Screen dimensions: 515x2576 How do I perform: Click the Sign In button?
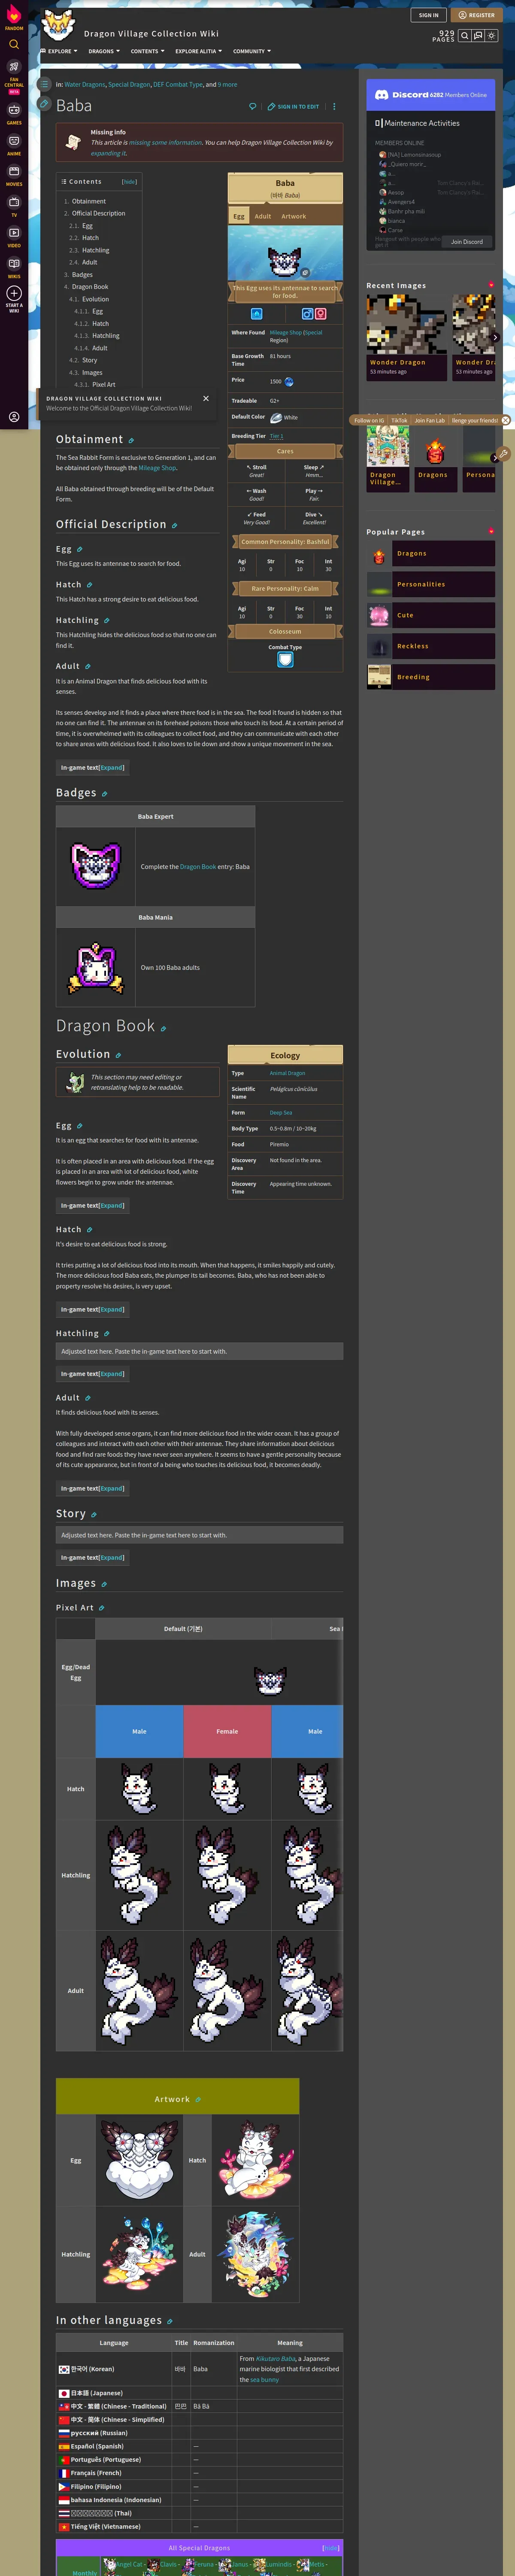pos(429,15)
